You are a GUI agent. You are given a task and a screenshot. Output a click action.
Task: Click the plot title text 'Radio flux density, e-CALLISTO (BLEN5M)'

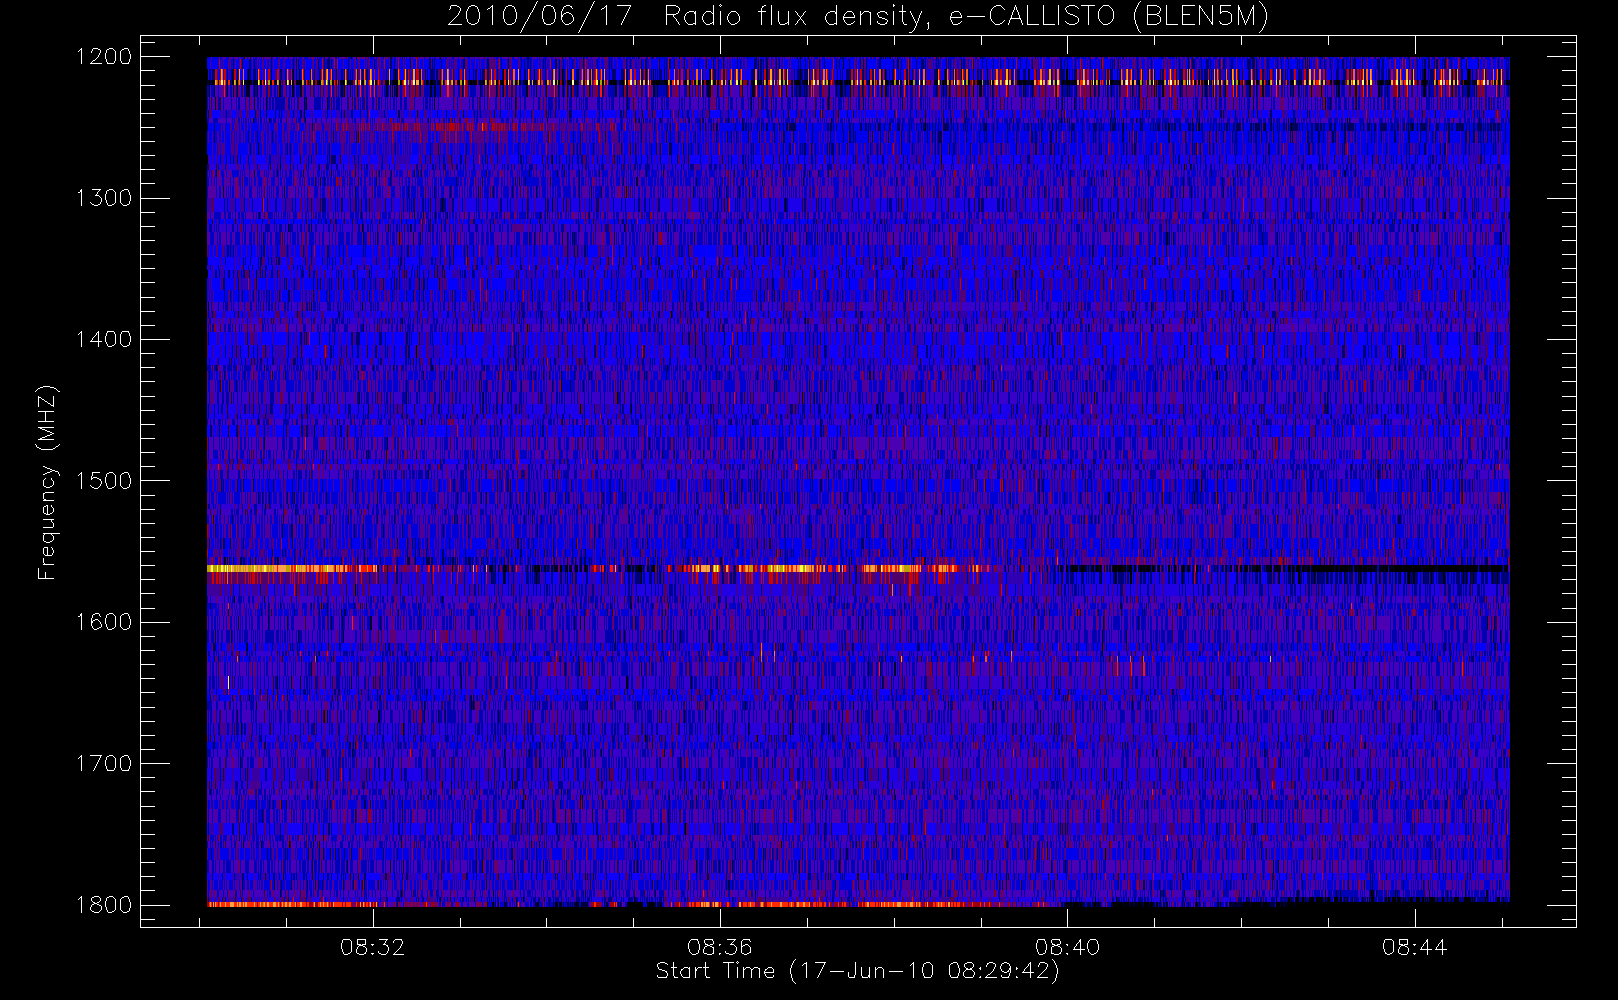(966, 17)
